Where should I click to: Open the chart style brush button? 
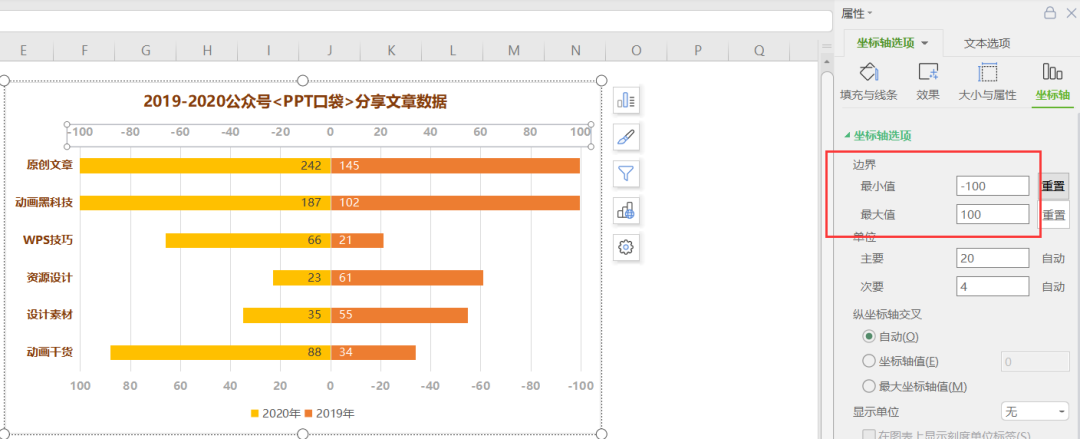coord(626,138)
